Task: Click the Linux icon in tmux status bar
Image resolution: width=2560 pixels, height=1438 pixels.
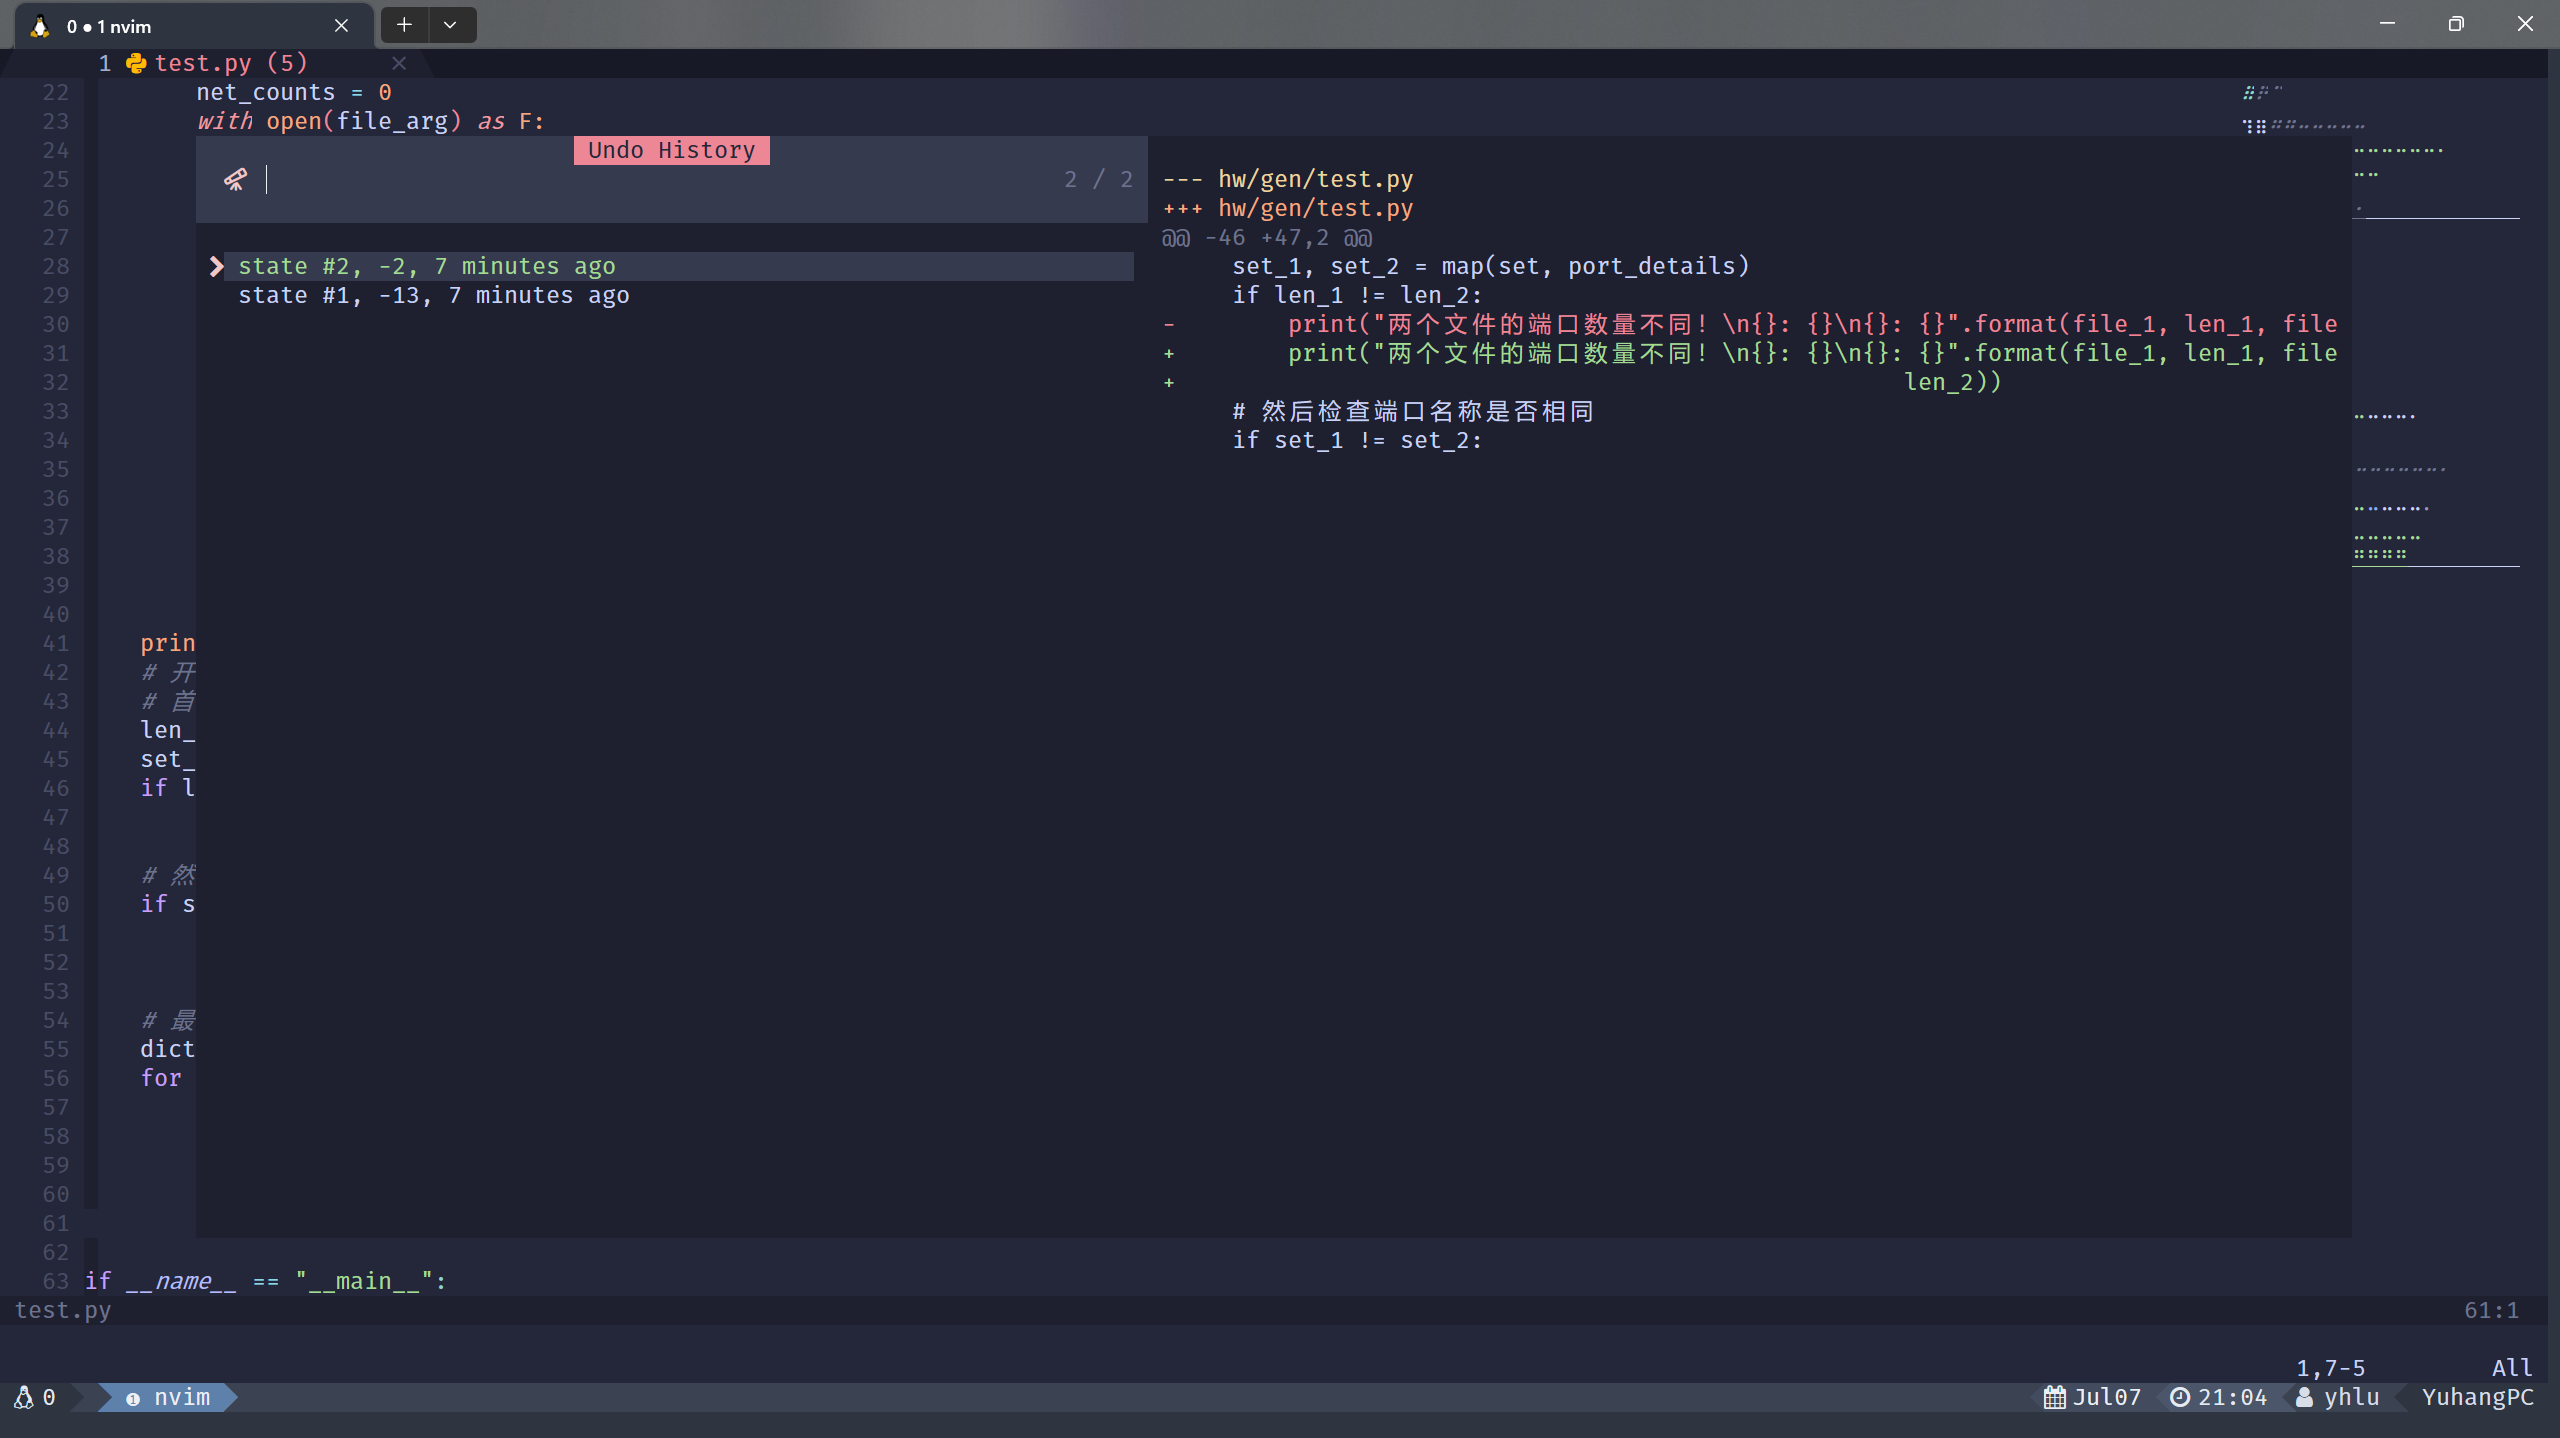Action: point(24,1397)
